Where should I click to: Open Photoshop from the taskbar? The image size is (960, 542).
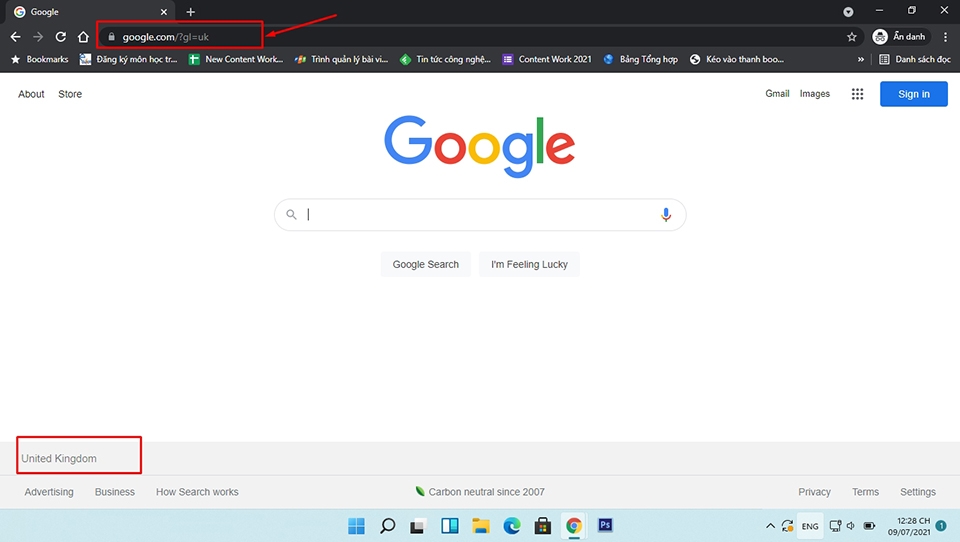pyautogui.click(x=605, y=525)
